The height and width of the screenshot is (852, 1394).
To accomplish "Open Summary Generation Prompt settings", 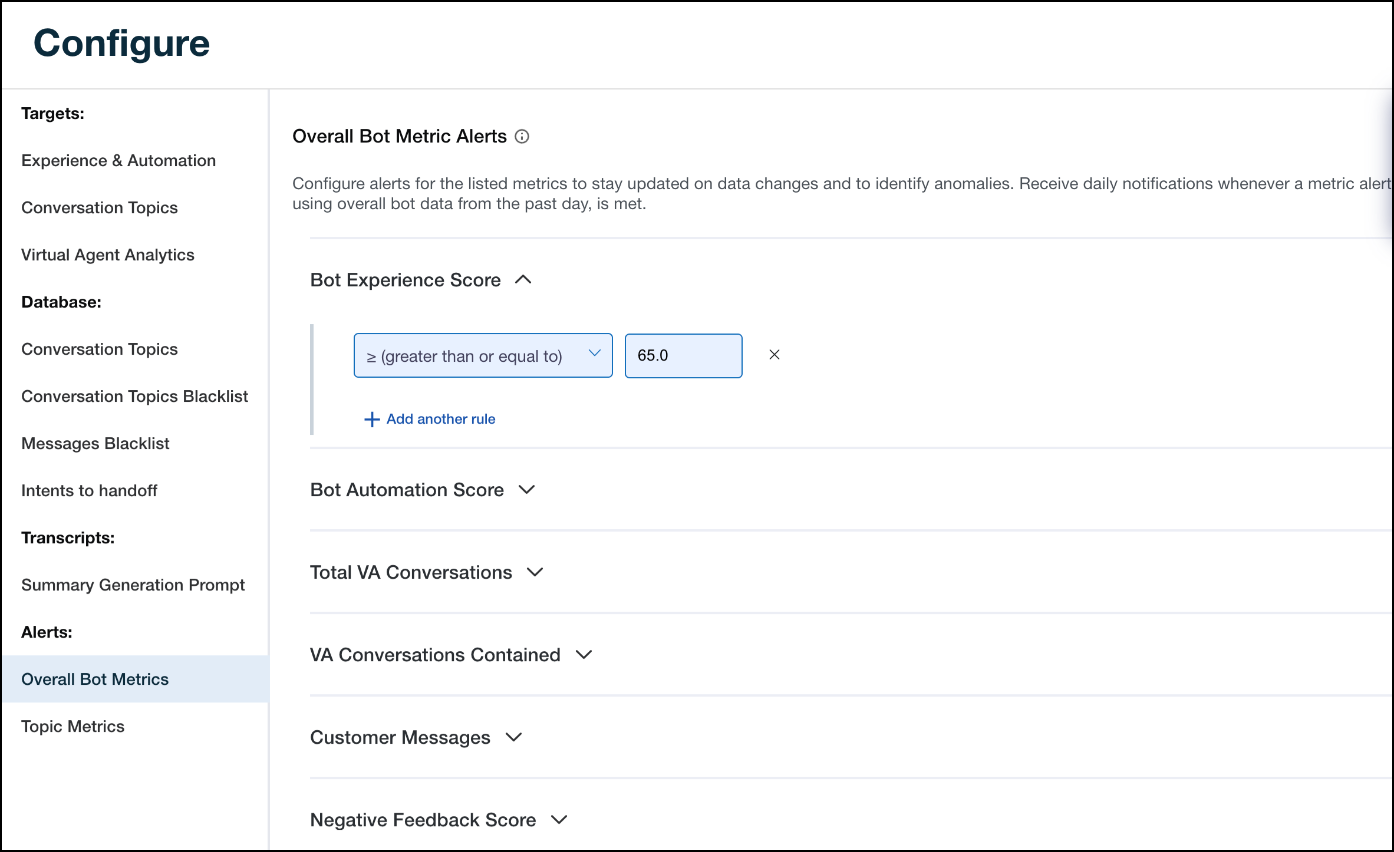I will [x=133, y=585].
